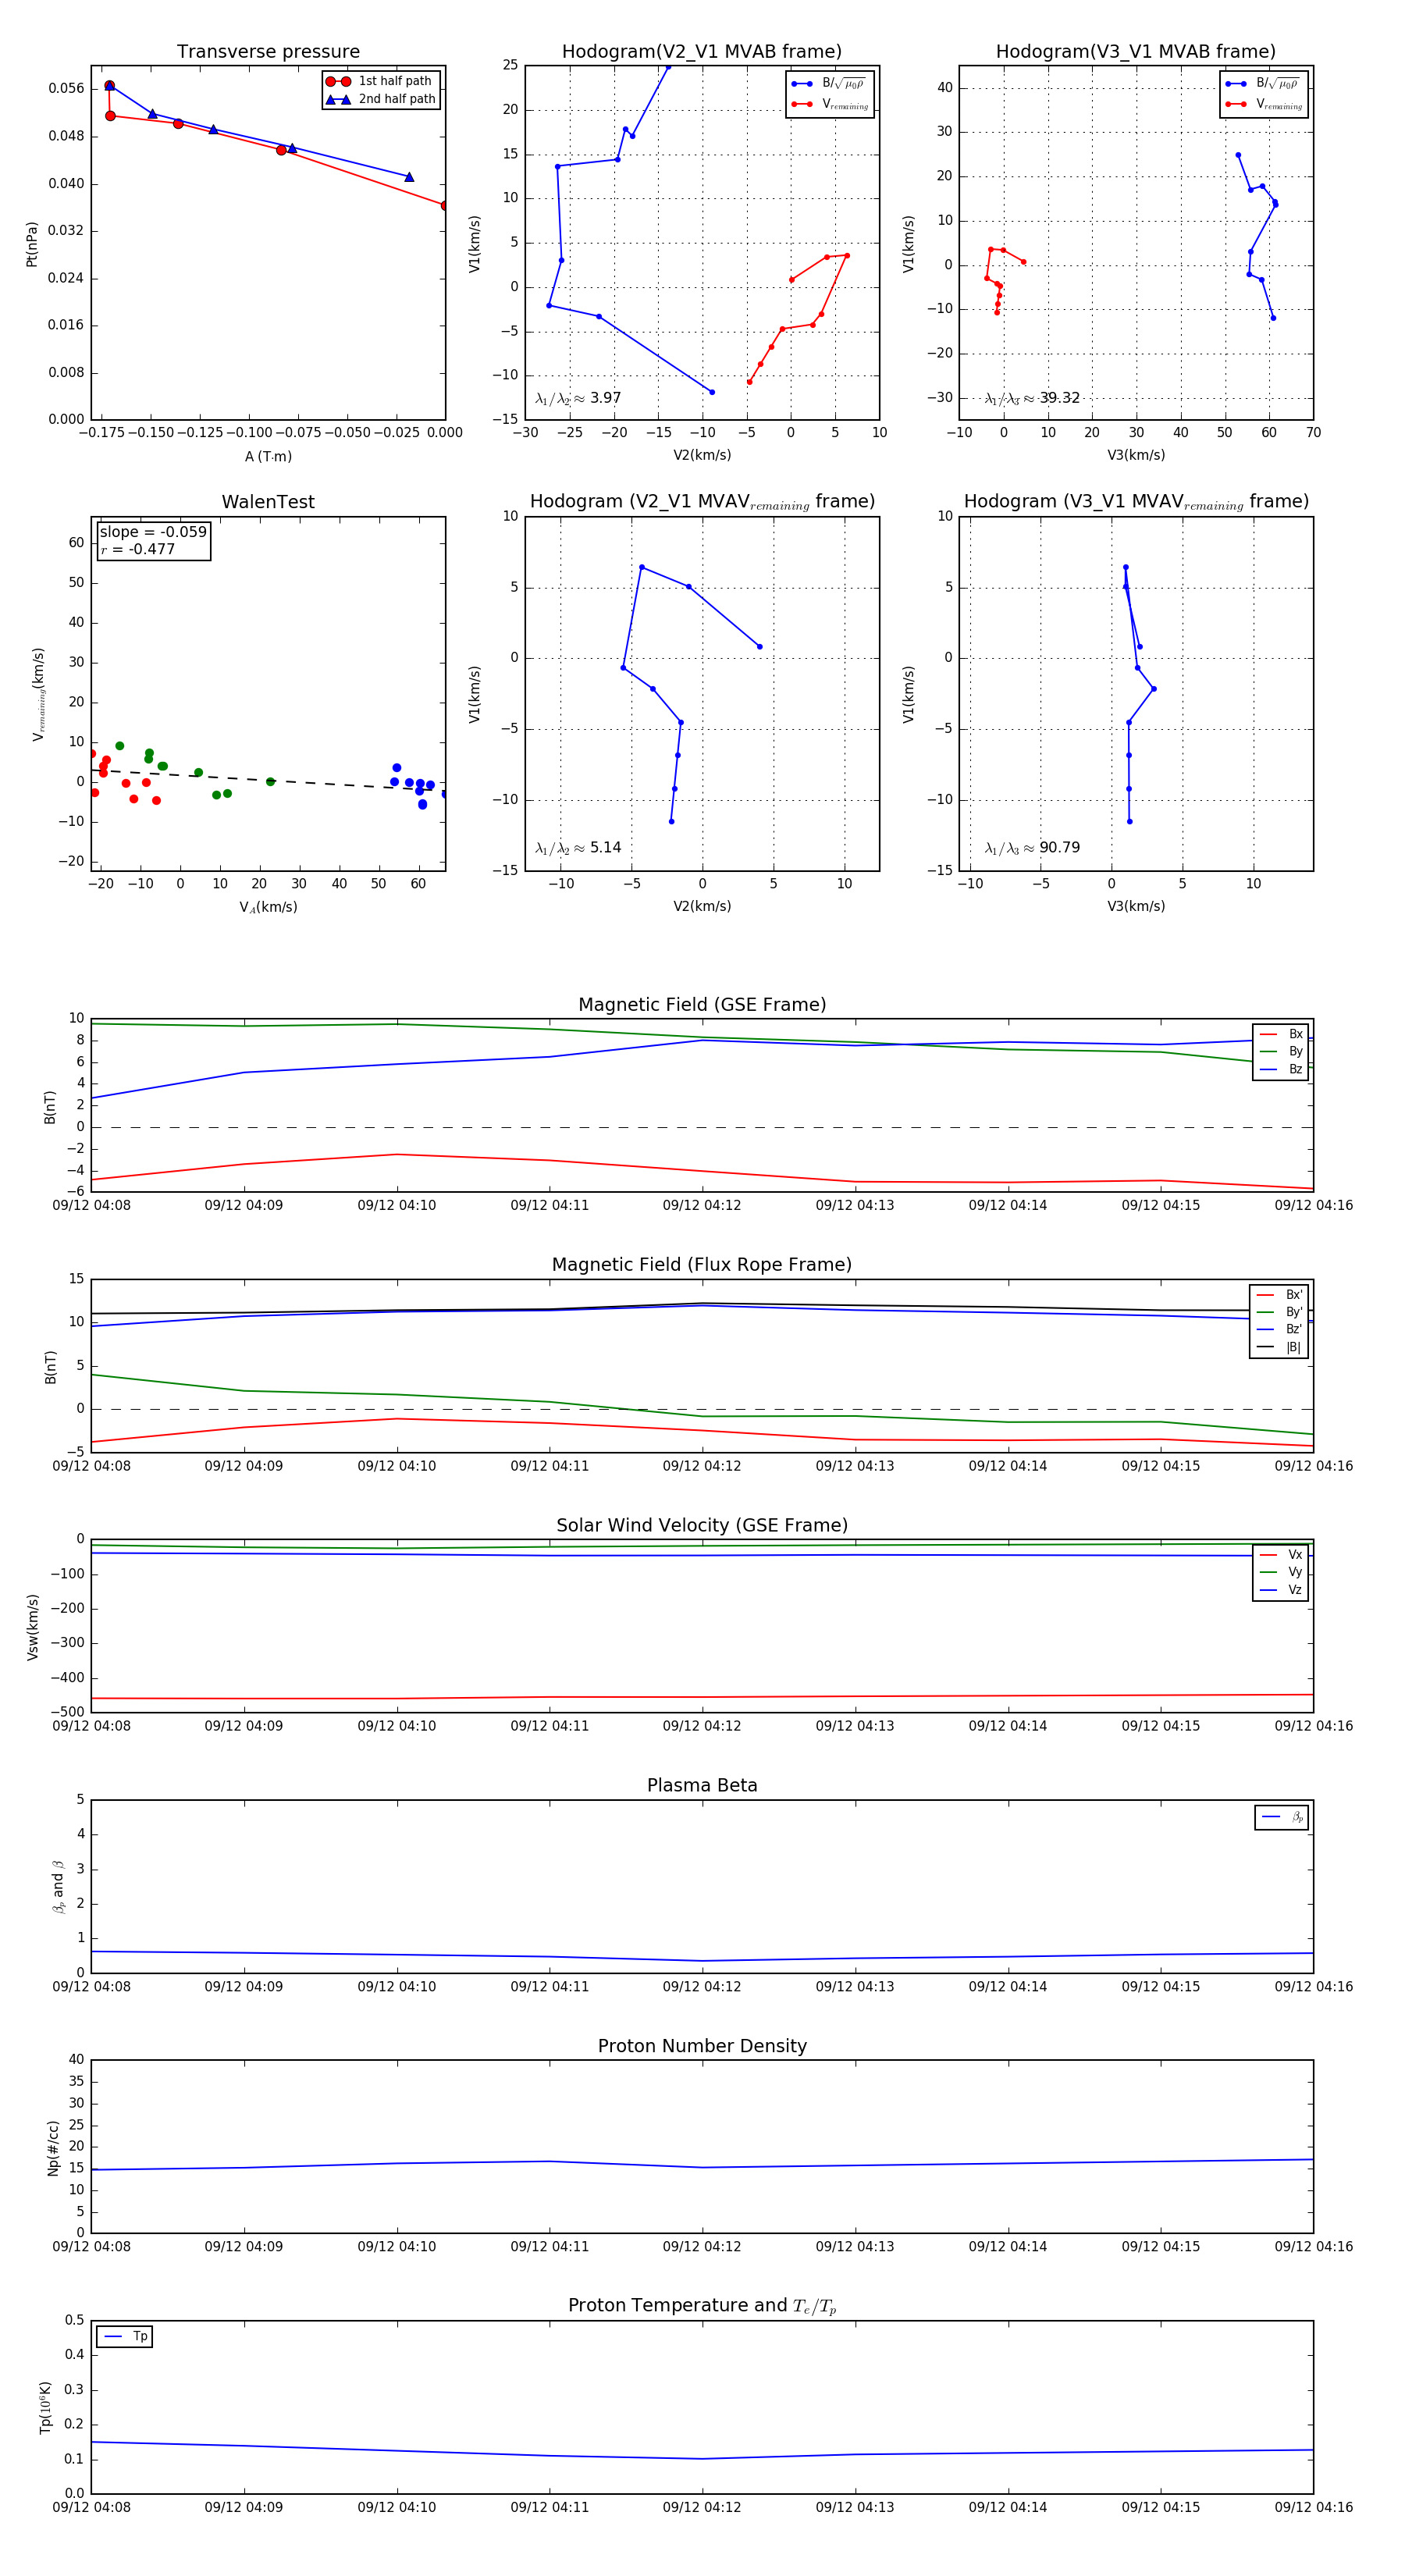1405x2576 pixels.
Task: Click the beta_p legend in Plasma Beta panel
Action: point(1282,1817)
